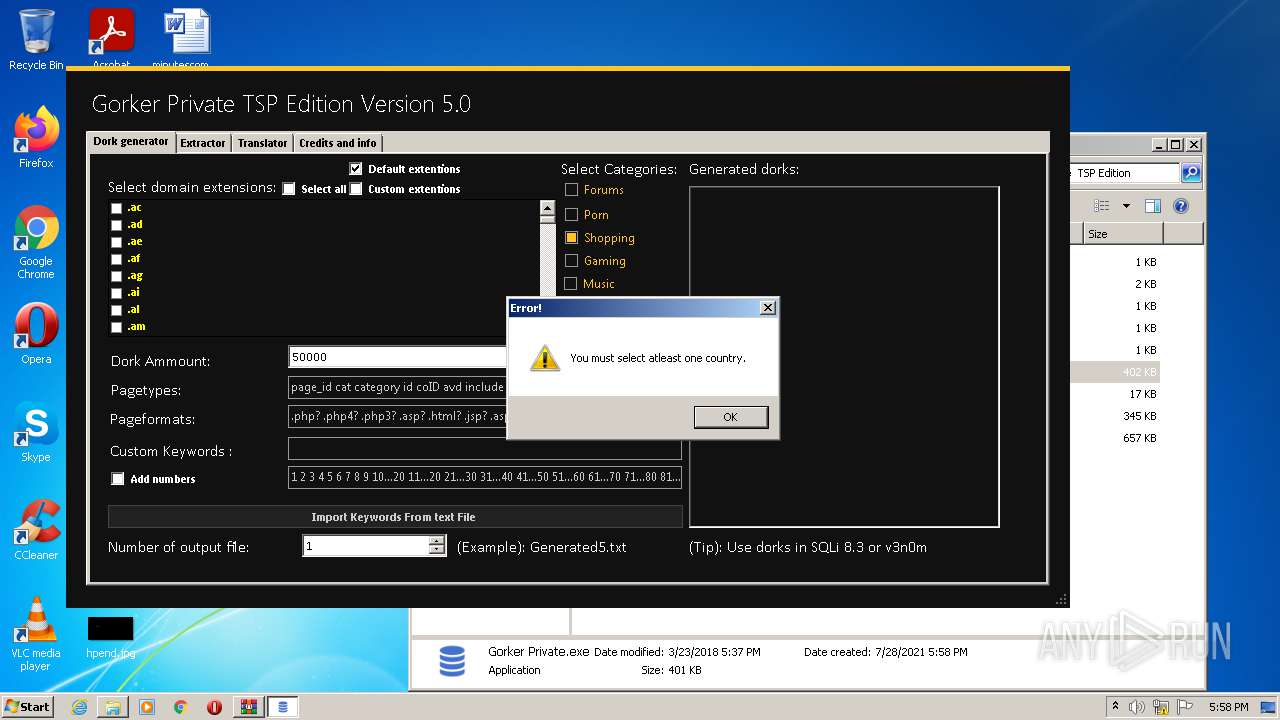Screen dimensions: 1280x720
Task: Open the Recycle Bin desktop icon
Action: click(36, 40)
